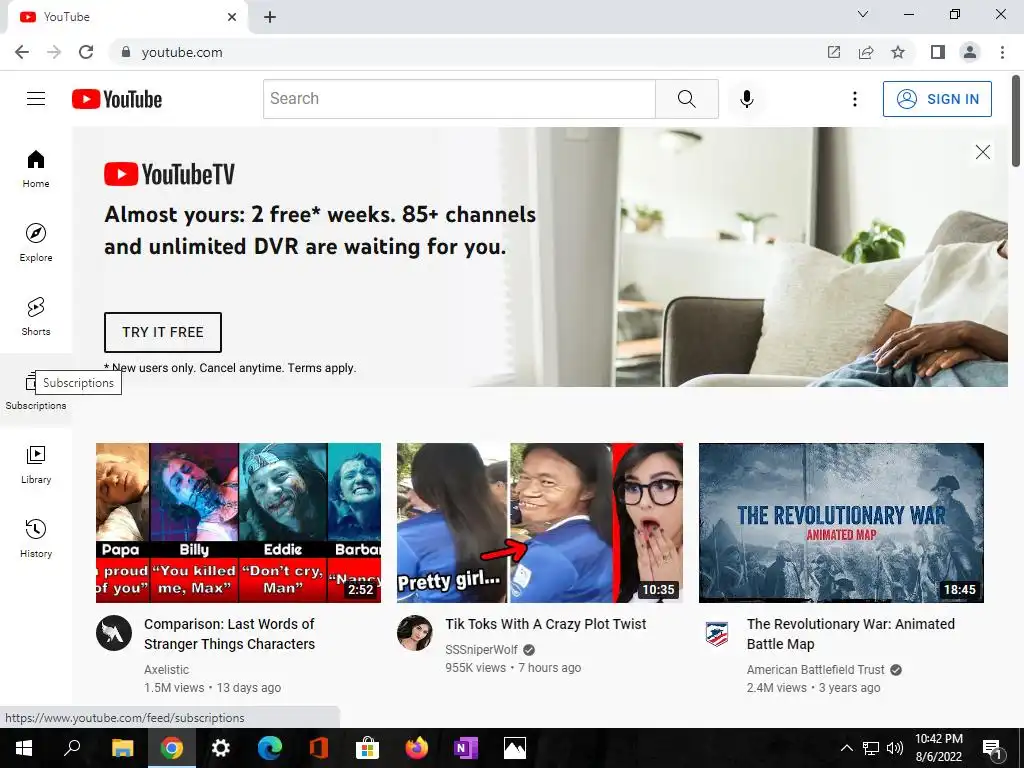Click title Comparison: Last Words of Stranger Things
Screen dimensions: 1024x768
(x=229, y=633)
